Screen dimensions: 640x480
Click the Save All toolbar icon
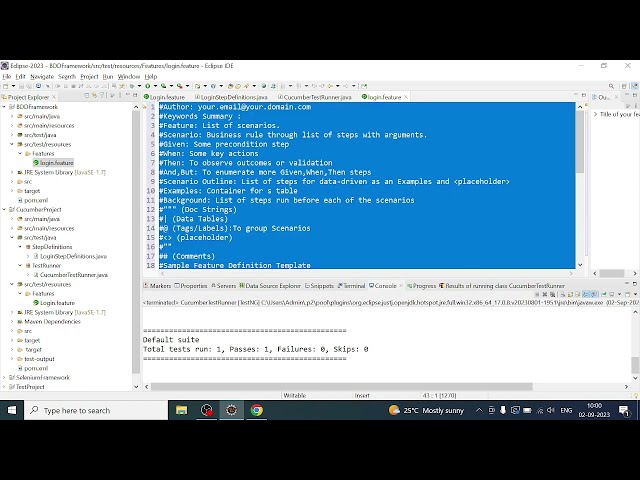click(x=29, y=86)
